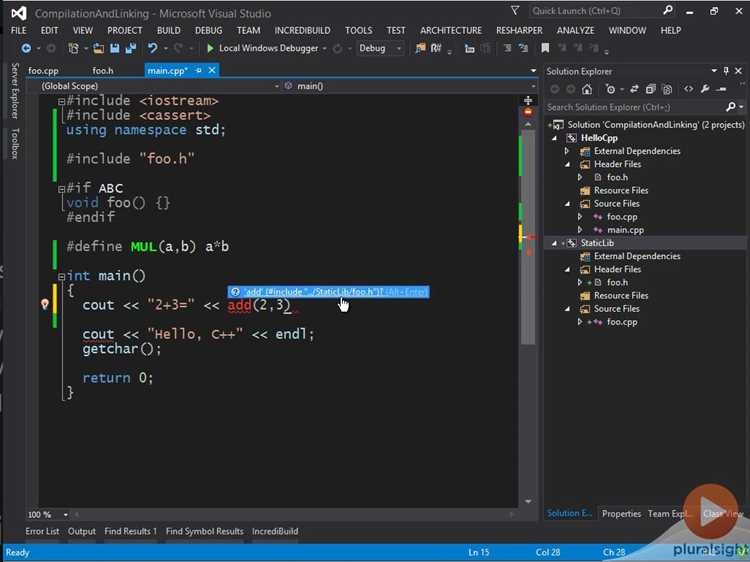Click the Home icon in Solution Explorer
Image resolution: width=750 pixels, height=562 pixels.
click(x=587, y=89)
